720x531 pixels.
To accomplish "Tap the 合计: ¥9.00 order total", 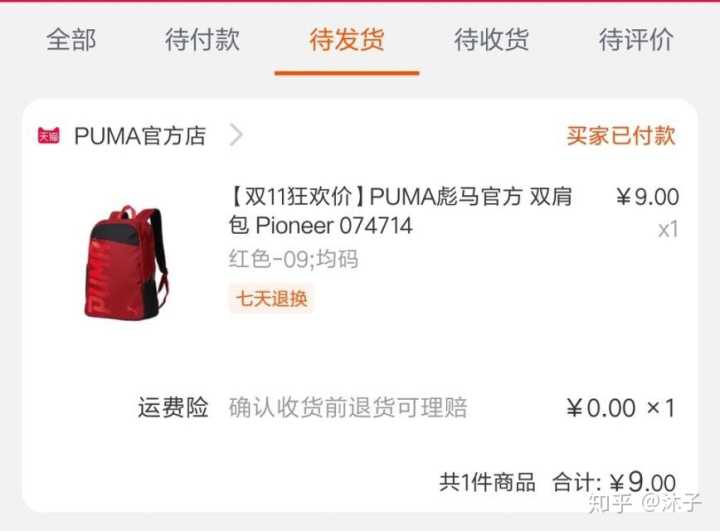I will pyautogui.click(x=614, y=482).
